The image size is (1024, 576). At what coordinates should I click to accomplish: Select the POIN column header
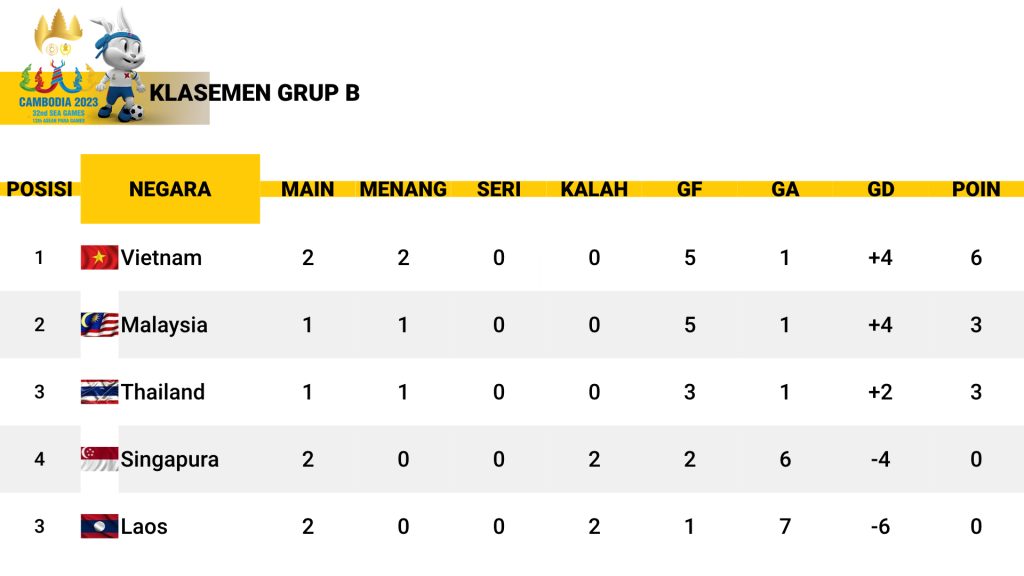976,189
